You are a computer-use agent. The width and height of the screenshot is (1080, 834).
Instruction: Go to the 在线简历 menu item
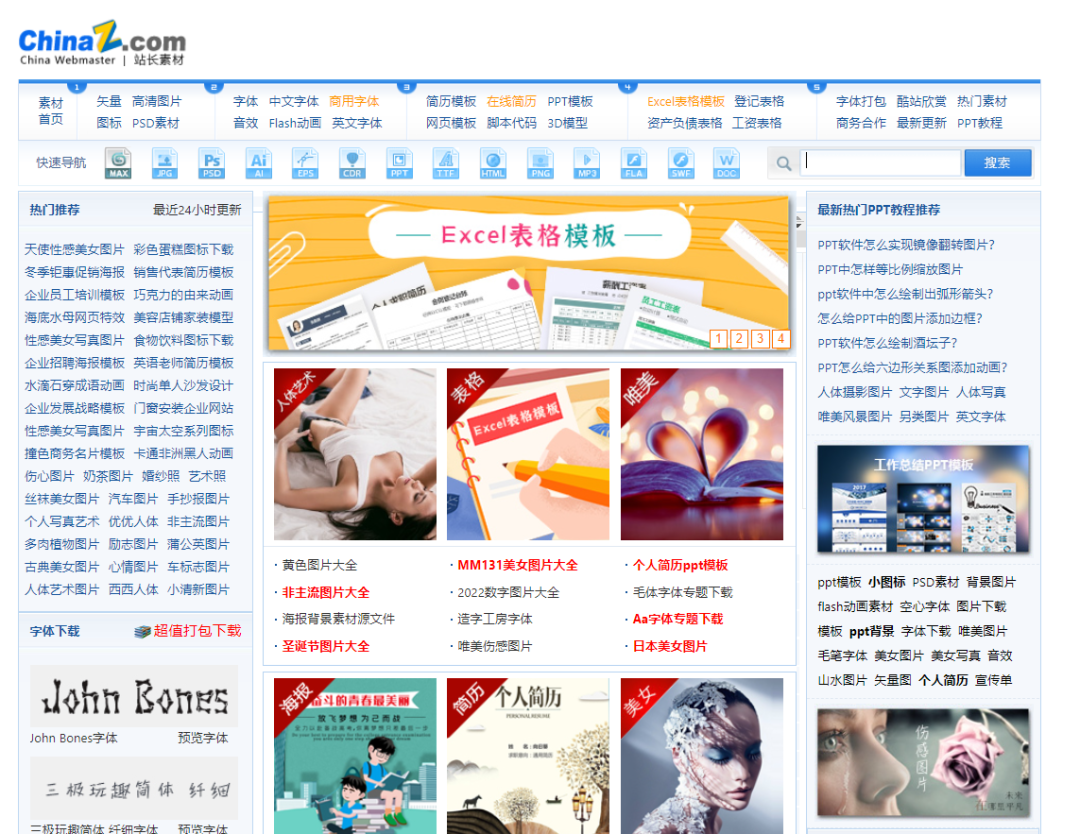click(x=511, y=101)
